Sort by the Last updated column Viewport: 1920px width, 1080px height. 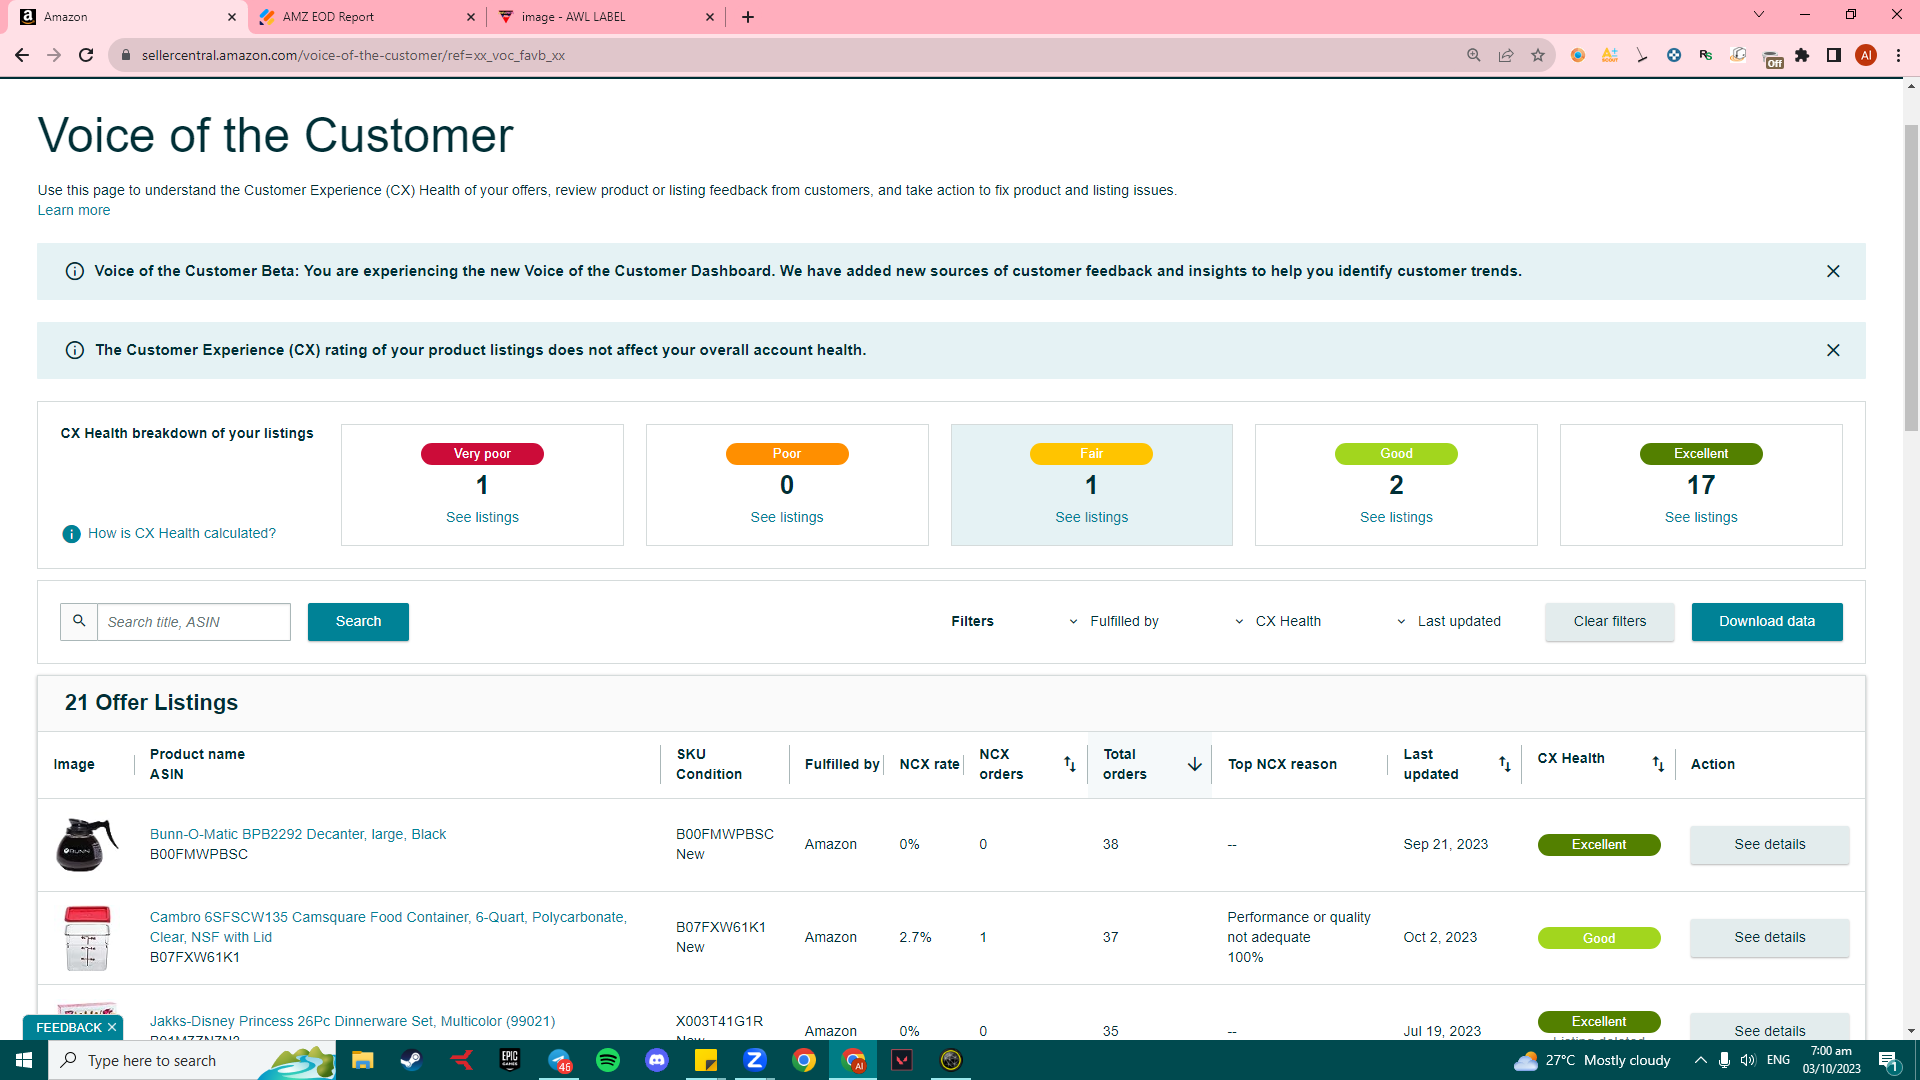pyautogui.click(x=1505, y=764)
